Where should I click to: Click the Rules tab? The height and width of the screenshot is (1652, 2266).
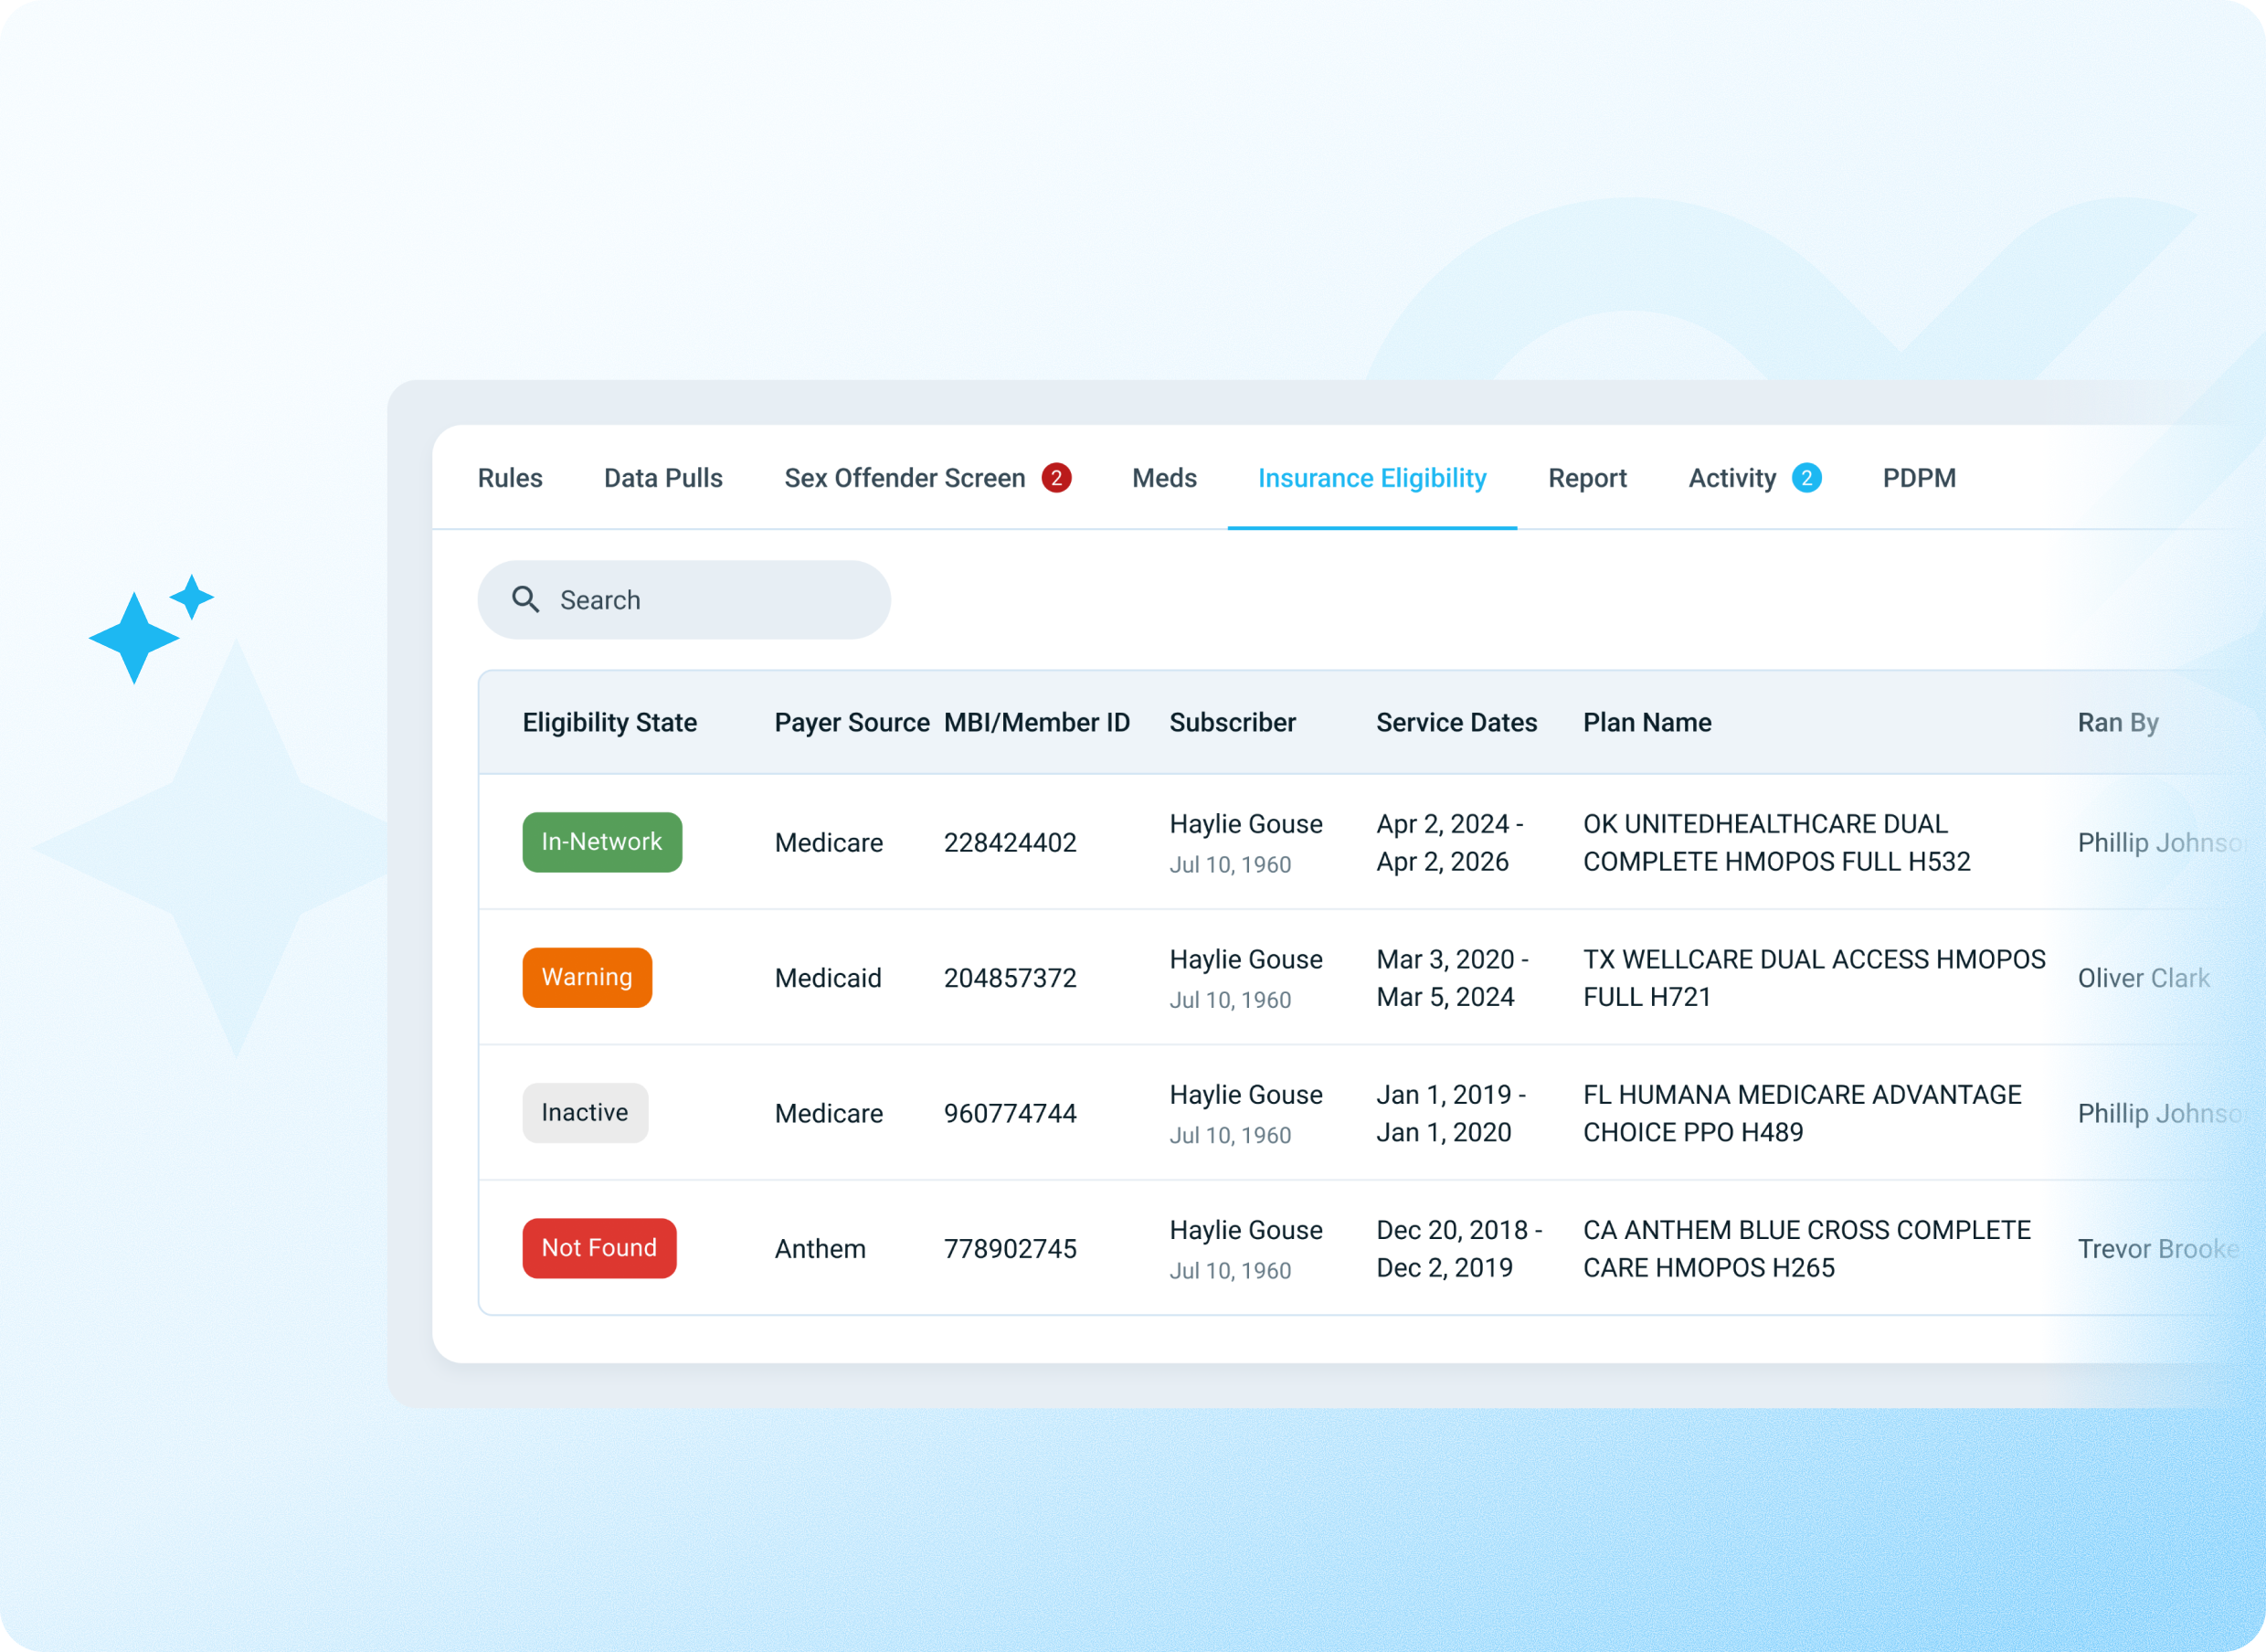click(x=509, y=478)
